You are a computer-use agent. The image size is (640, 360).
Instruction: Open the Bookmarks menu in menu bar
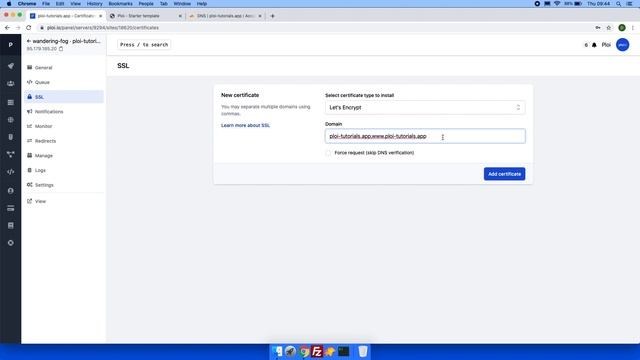[x=120, y=4]
